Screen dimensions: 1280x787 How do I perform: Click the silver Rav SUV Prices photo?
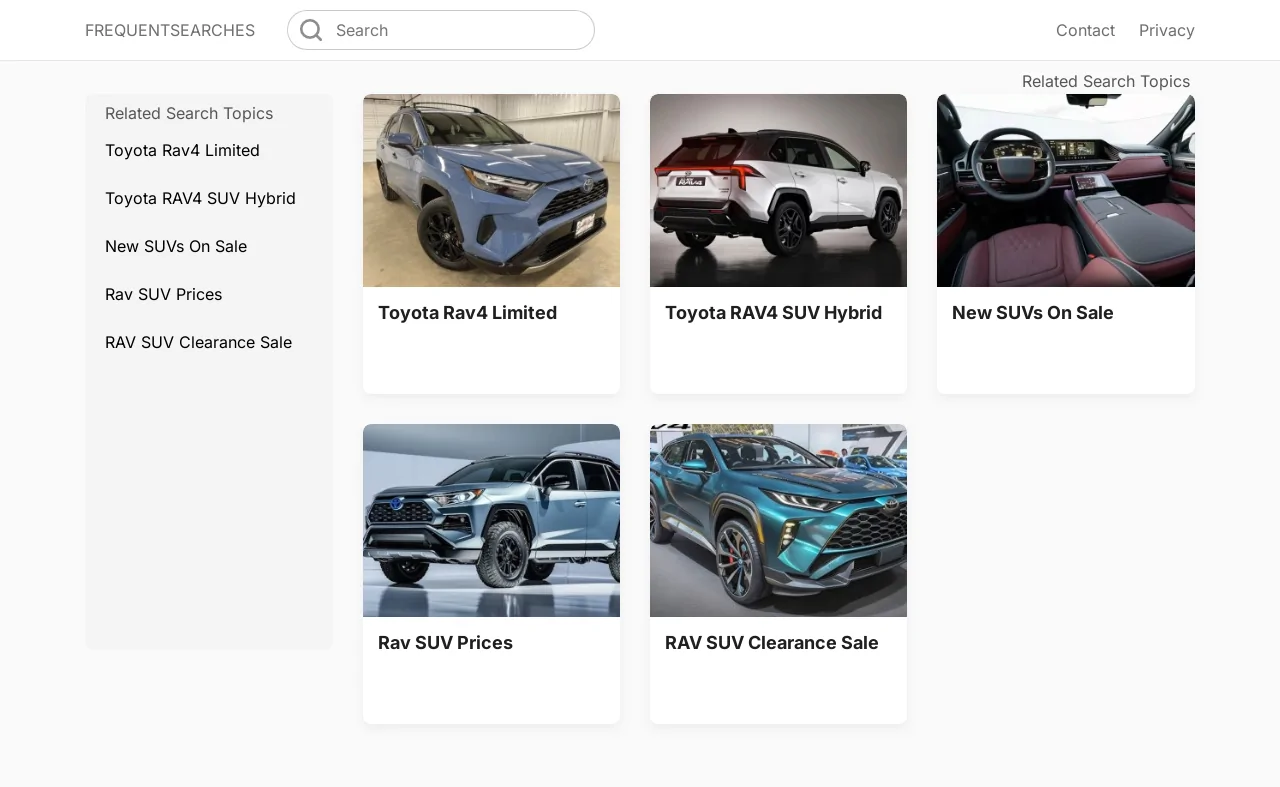(491, 520)
